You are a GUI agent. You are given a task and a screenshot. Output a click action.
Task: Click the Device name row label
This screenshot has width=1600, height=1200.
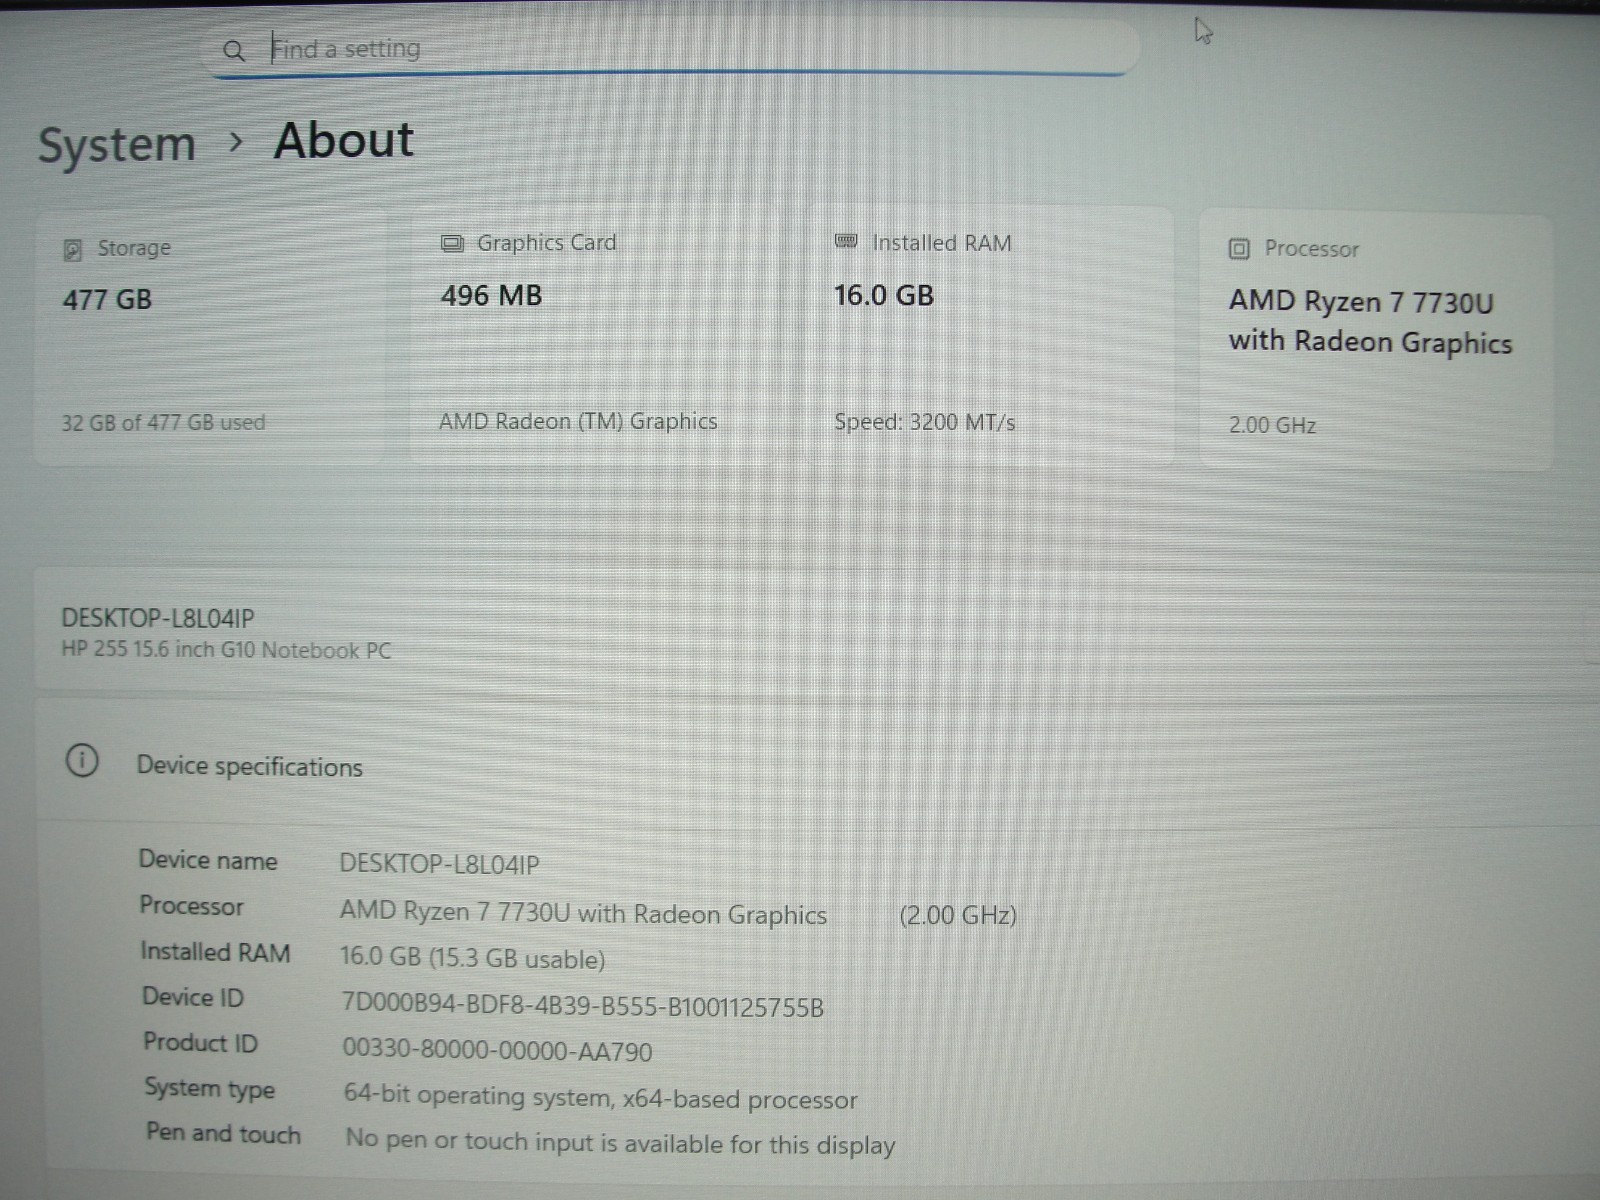208,860
